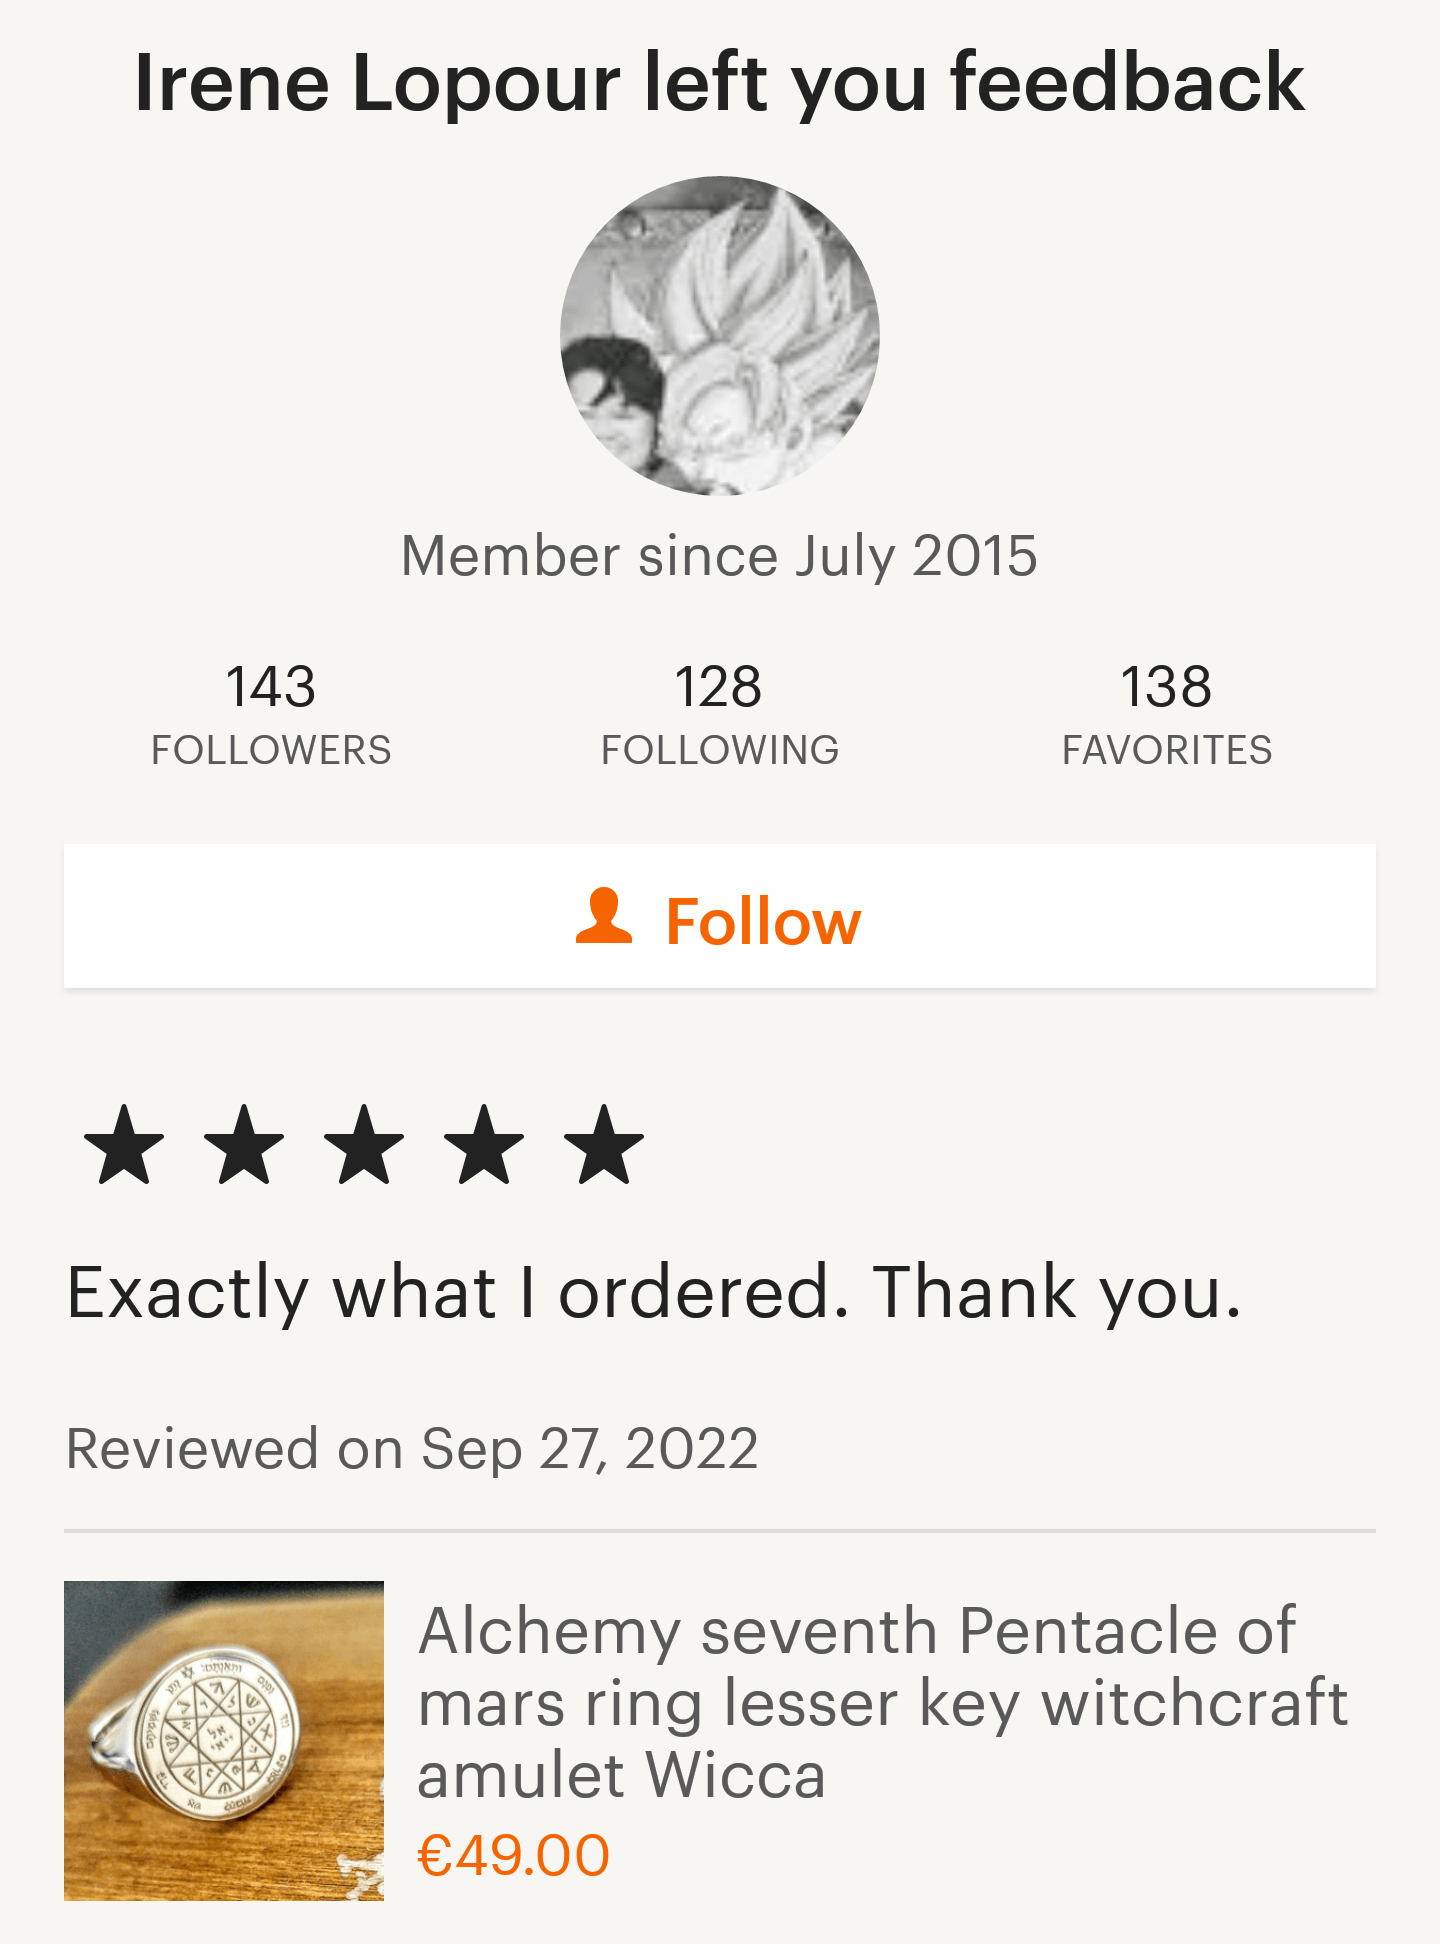
Task: Select the 'Exactly what I ordered' review text
Action: click(654, 1292)
